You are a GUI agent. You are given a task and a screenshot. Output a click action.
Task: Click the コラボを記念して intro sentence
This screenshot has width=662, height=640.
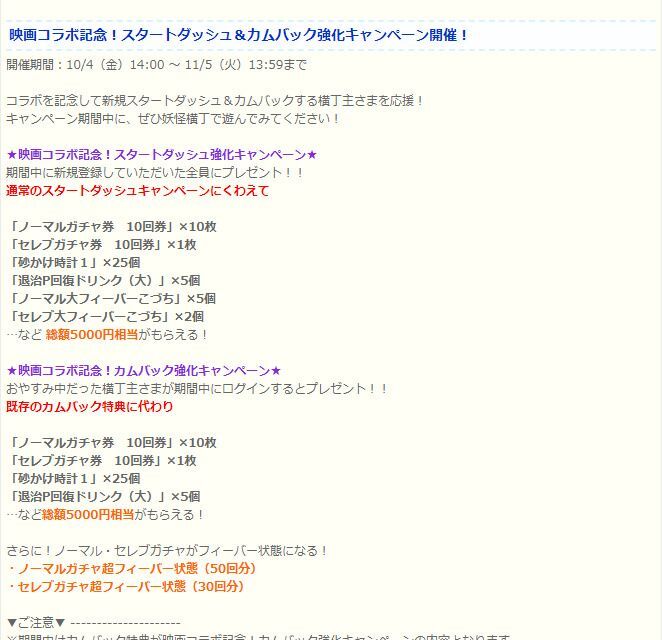(215, 100)
